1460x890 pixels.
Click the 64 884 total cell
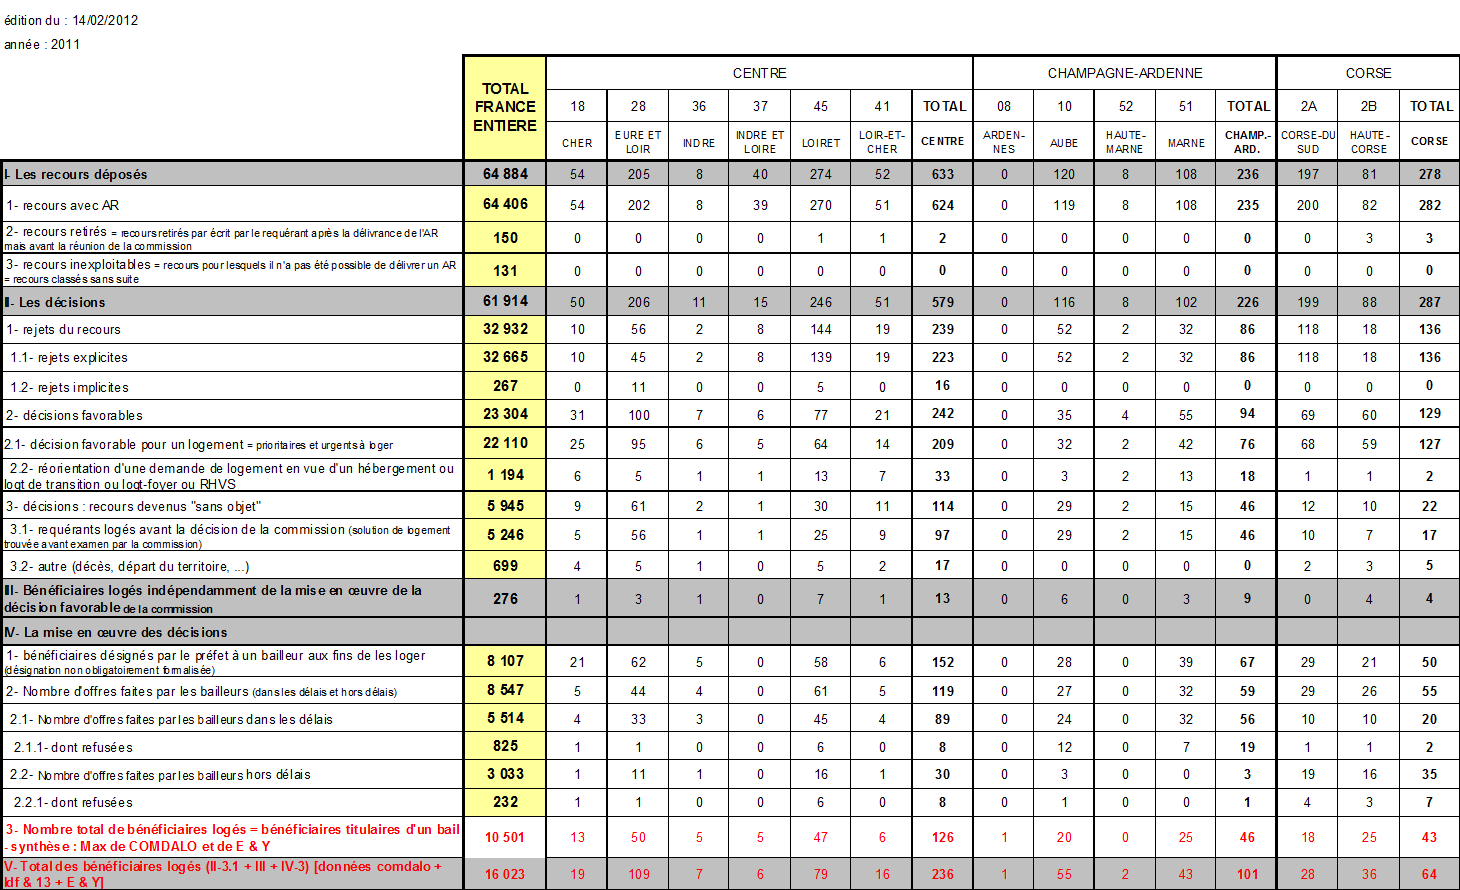[x=505, y=174]
